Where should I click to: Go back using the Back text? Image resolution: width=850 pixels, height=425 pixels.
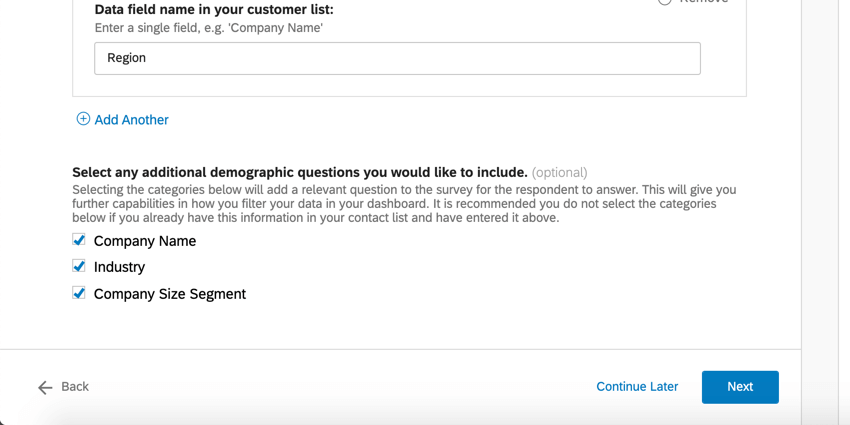(75, 387)
